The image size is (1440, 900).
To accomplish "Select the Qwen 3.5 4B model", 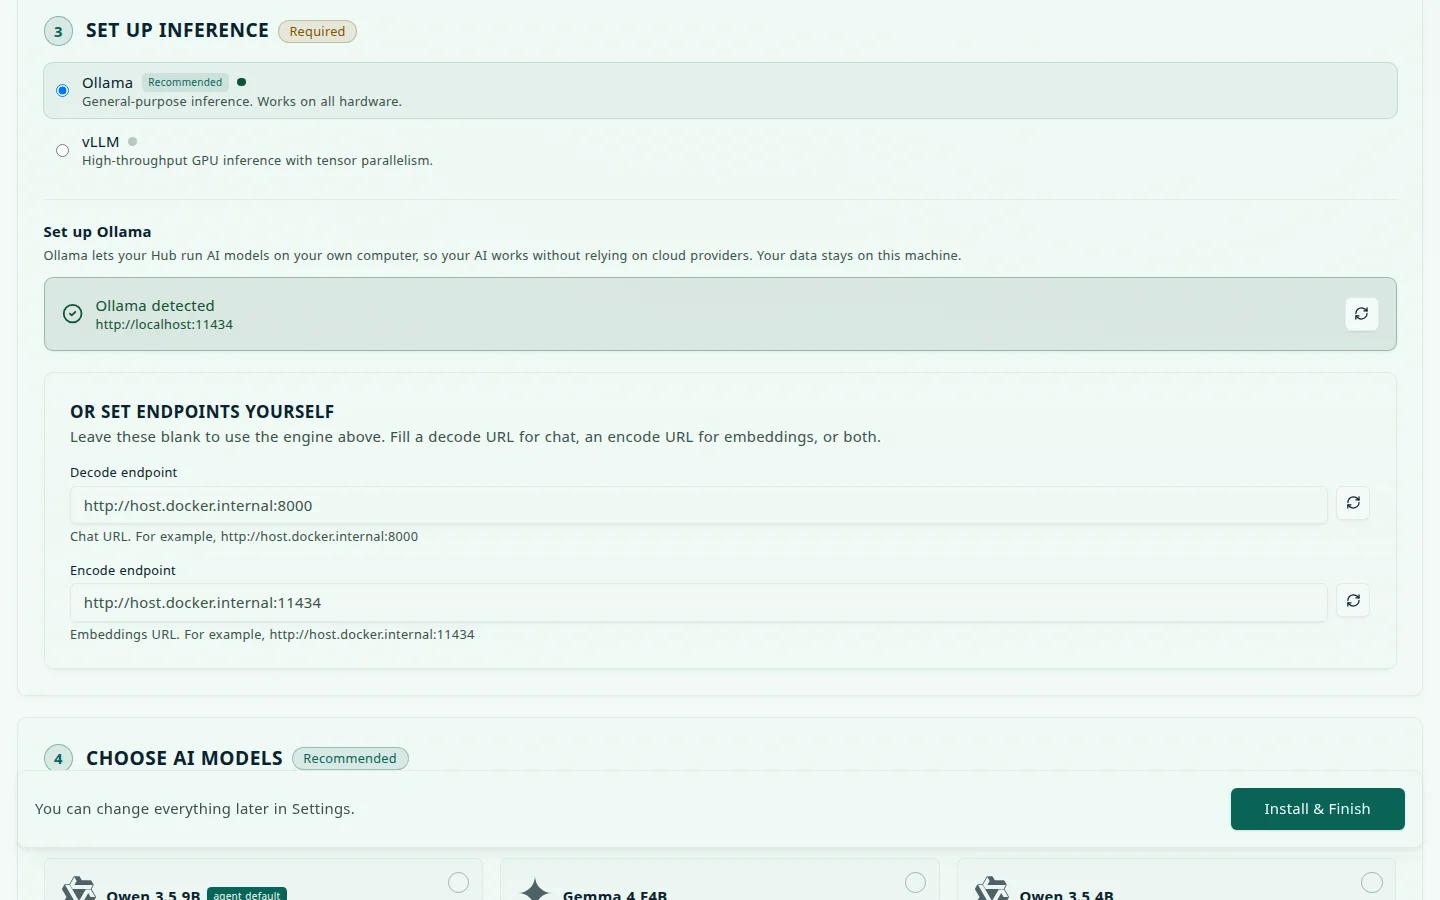I will click(x=1371, y=882).
